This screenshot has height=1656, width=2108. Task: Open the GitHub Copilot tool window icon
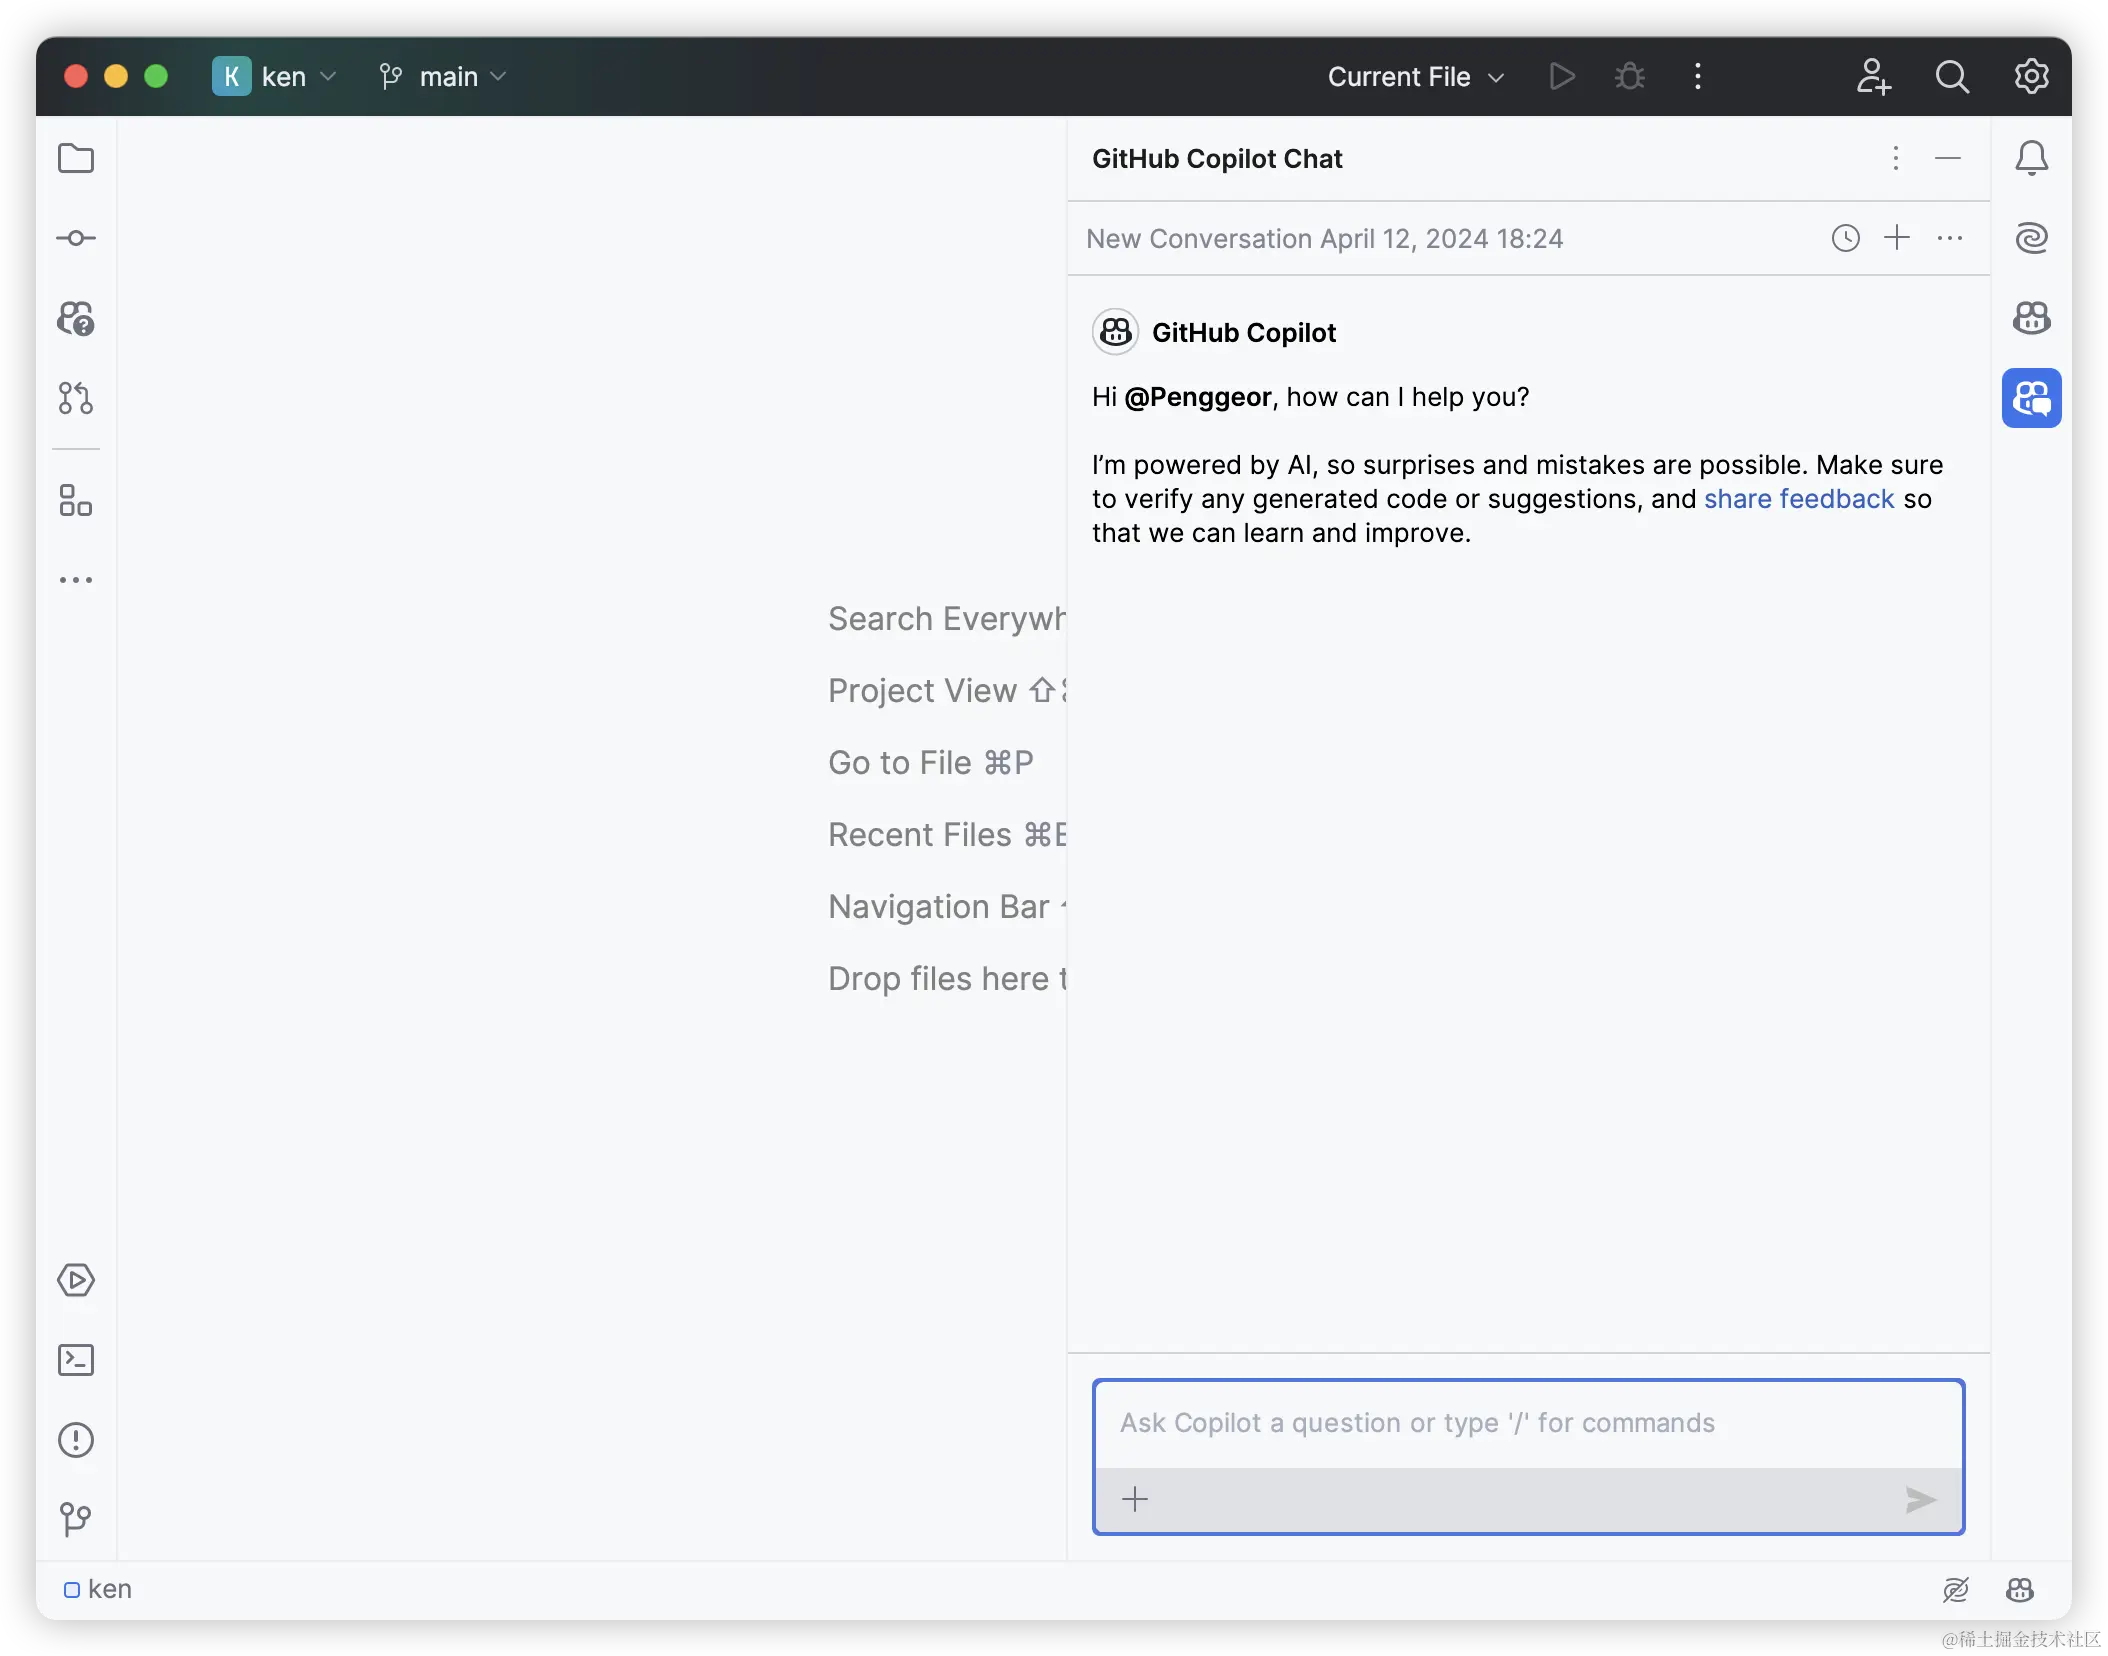(2031, 318)
